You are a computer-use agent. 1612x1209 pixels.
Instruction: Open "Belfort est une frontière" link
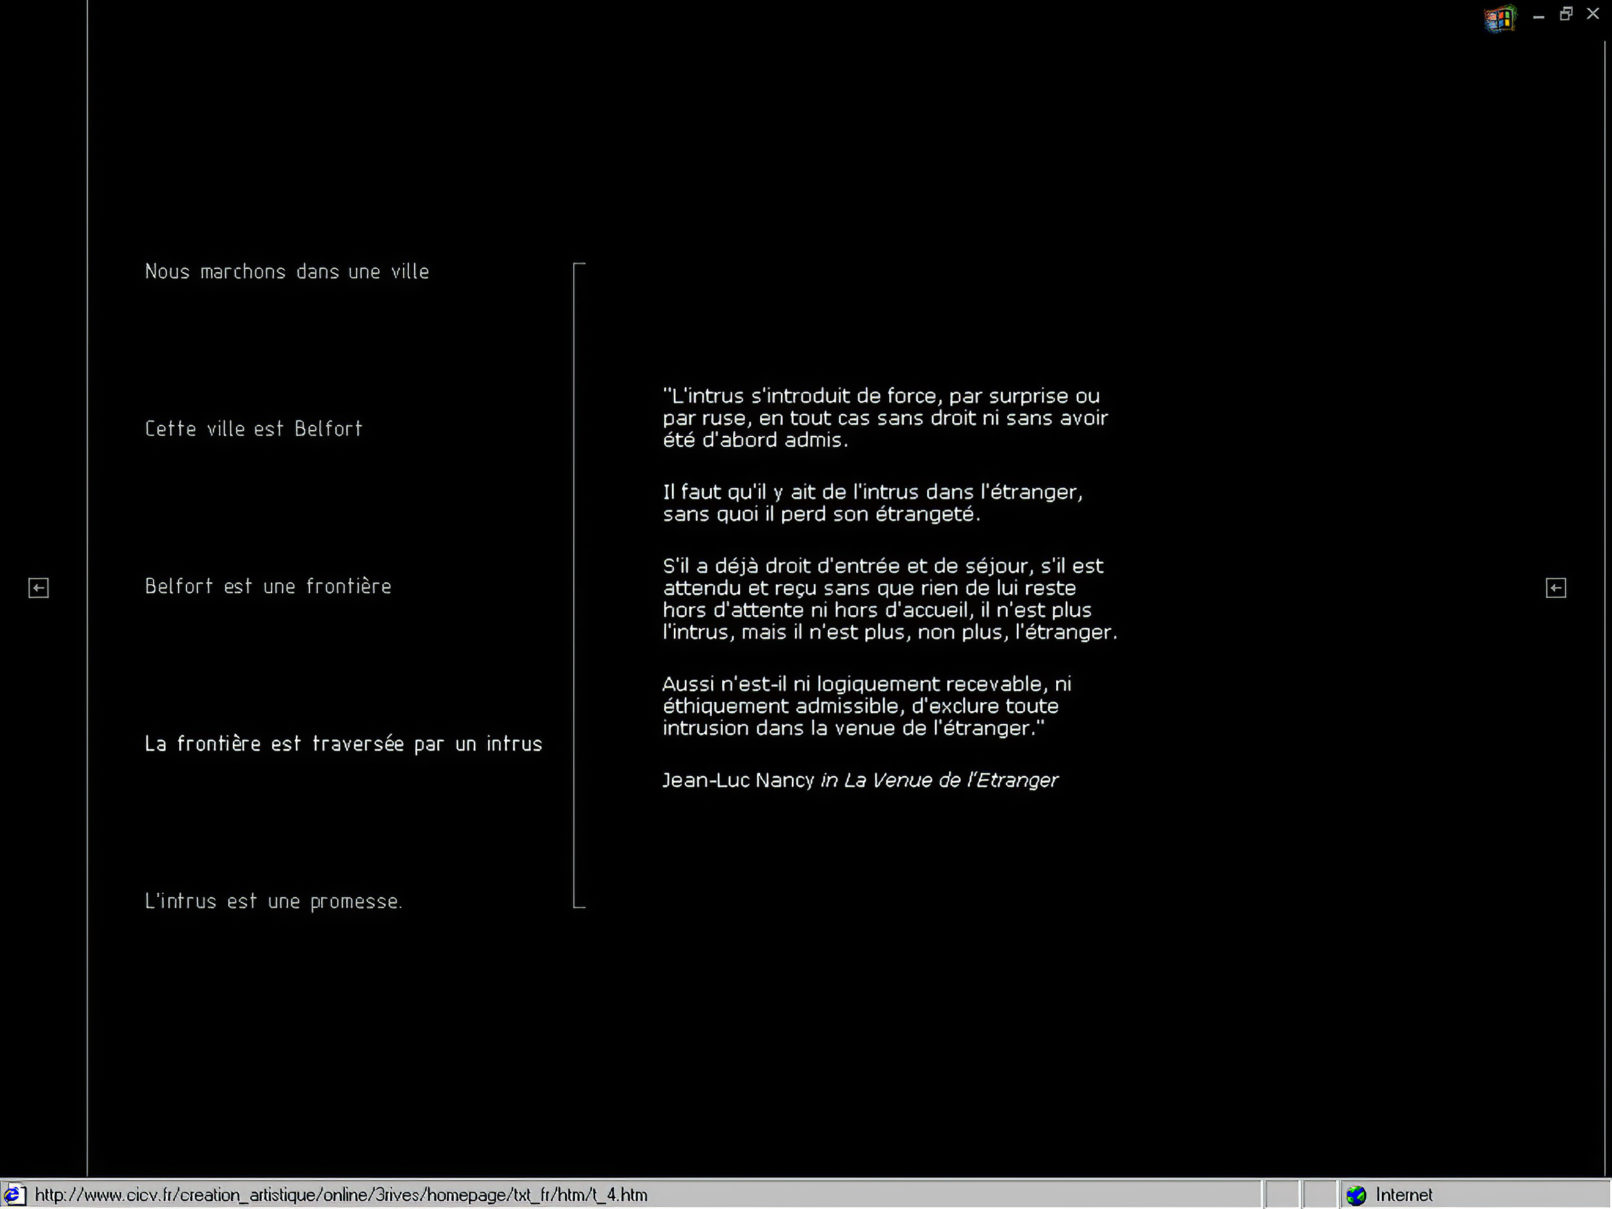268,586
